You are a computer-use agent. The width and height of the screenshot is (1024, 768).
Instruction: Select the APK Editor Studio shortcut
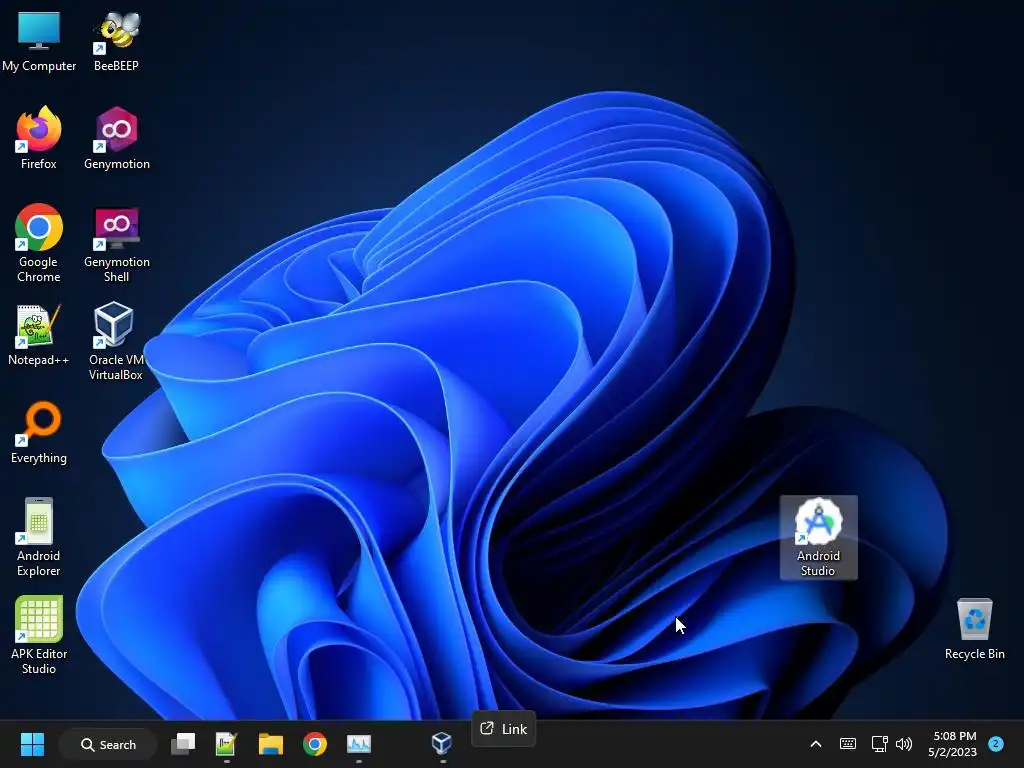pyautogui.click(x=39, y=635)
